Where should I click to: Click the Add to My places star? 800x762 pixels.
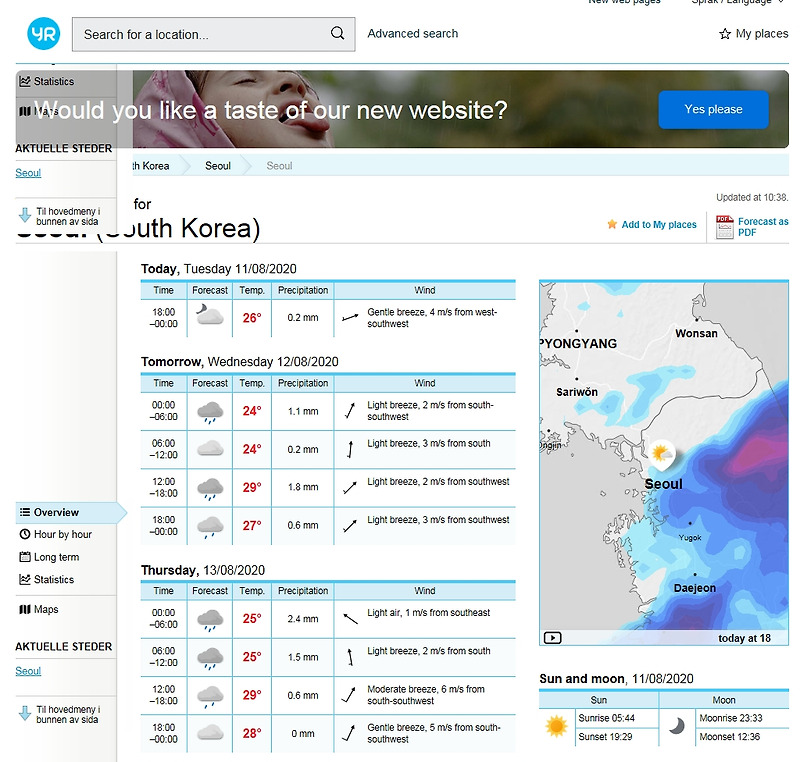(612, 224)
